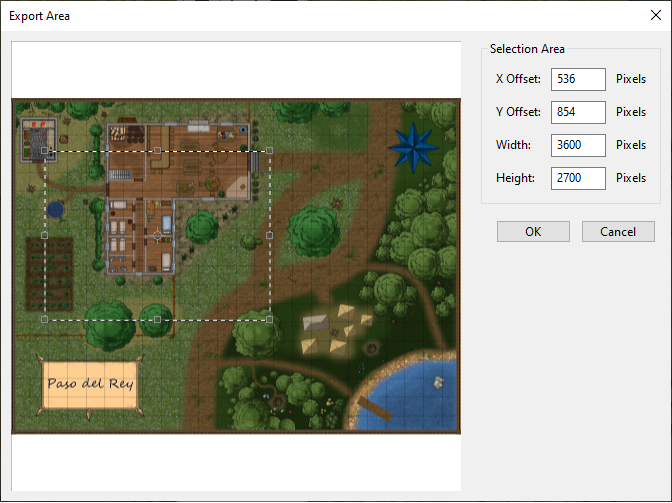The width and height of the screenshot is (672, 503).
Task: Click the bottom-right selection resize handle
Action: (269, 319)
